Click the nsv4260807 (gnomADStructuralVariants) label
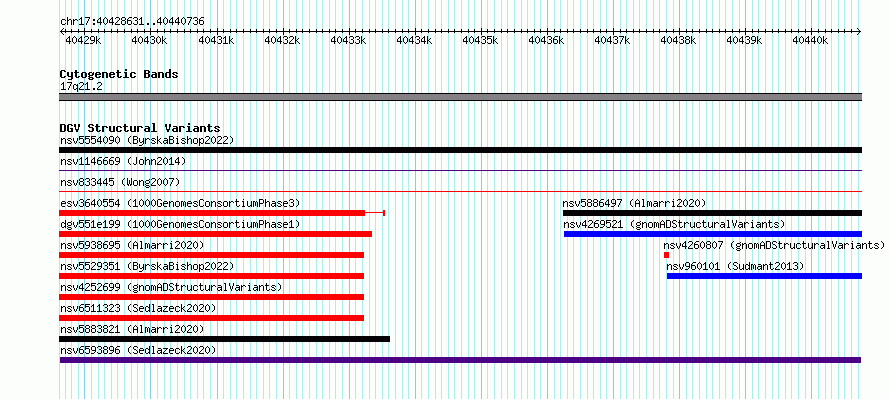The image size is (890, 399). [774, 245]
